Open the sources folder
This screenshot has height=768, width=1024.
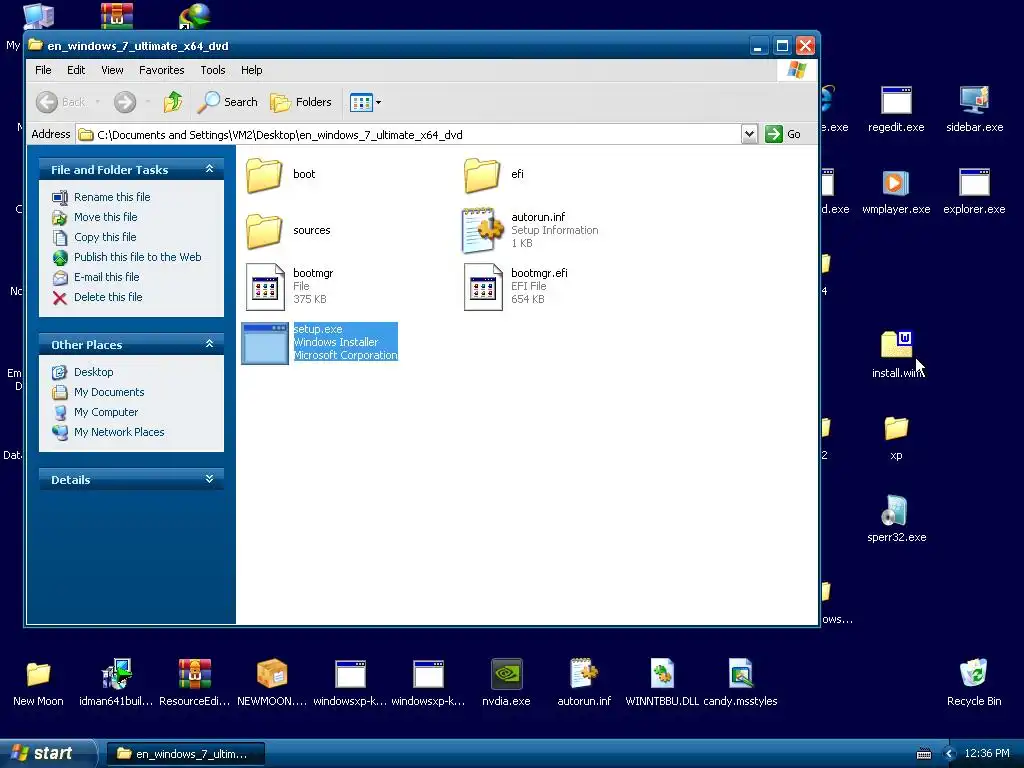pos(264,231)
